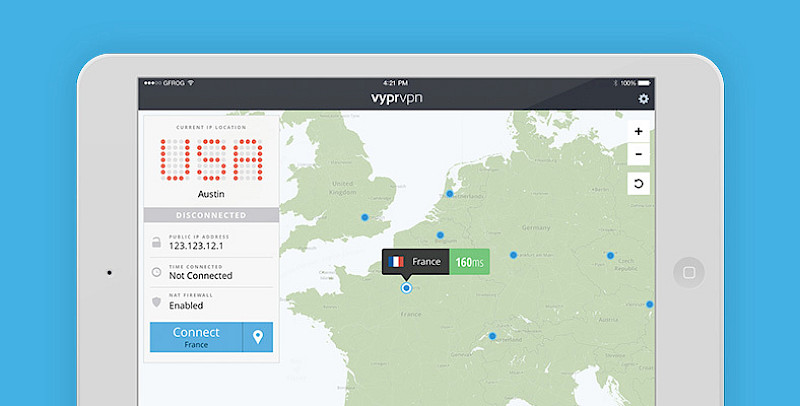
Task: Click the Bluetooth icon in status bar
Action: (x=615, y=83)
